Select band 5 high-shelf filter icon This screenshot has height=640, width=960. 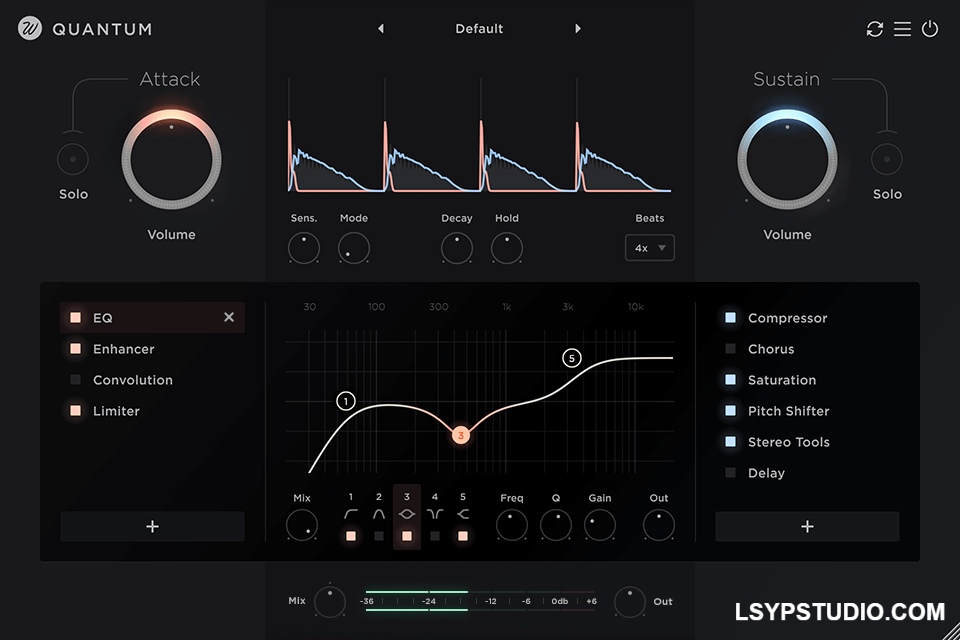463,514
